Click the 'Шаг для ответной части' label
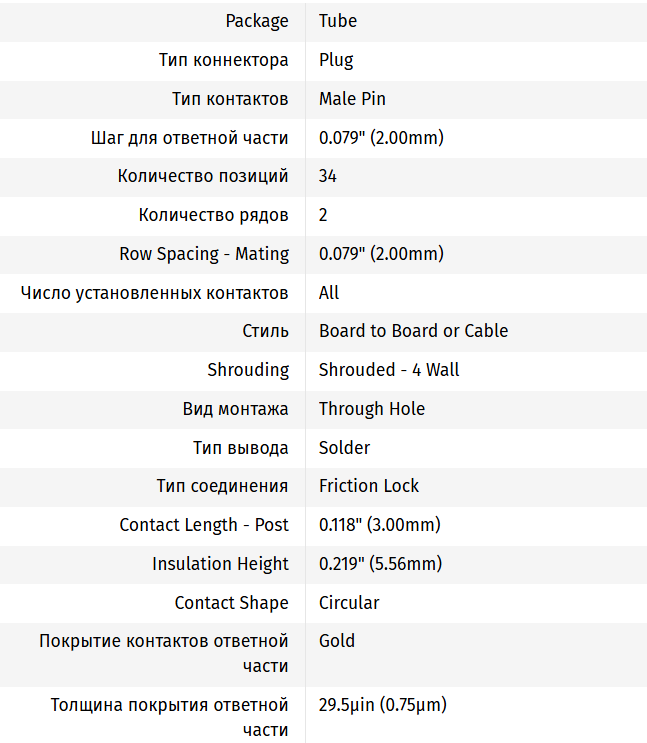647x743 pixels. (x=189, y=138)
